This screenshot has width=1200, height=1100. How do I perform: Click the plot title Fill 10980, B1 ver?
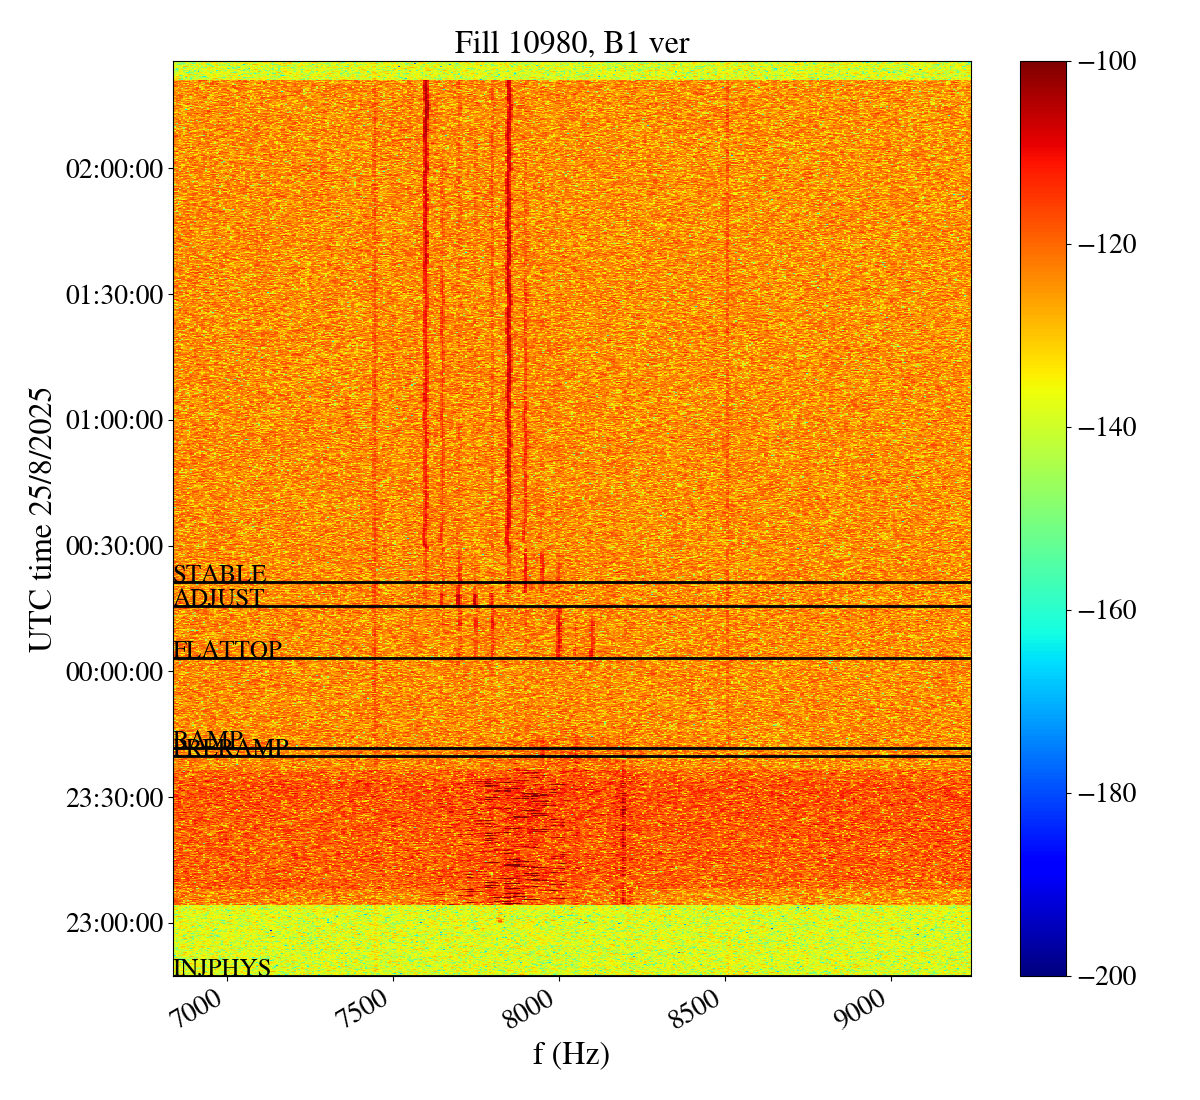coord(571,43)
